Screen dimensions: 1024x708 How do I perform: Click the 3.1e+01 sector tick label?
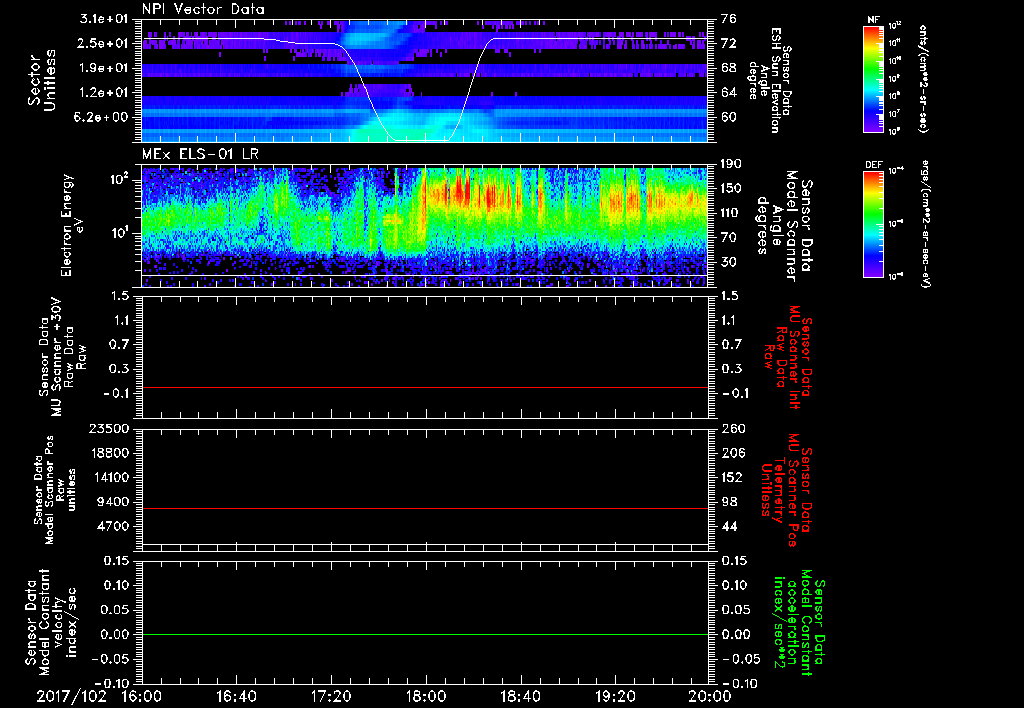pyautogui.click(x=104, y=19)
